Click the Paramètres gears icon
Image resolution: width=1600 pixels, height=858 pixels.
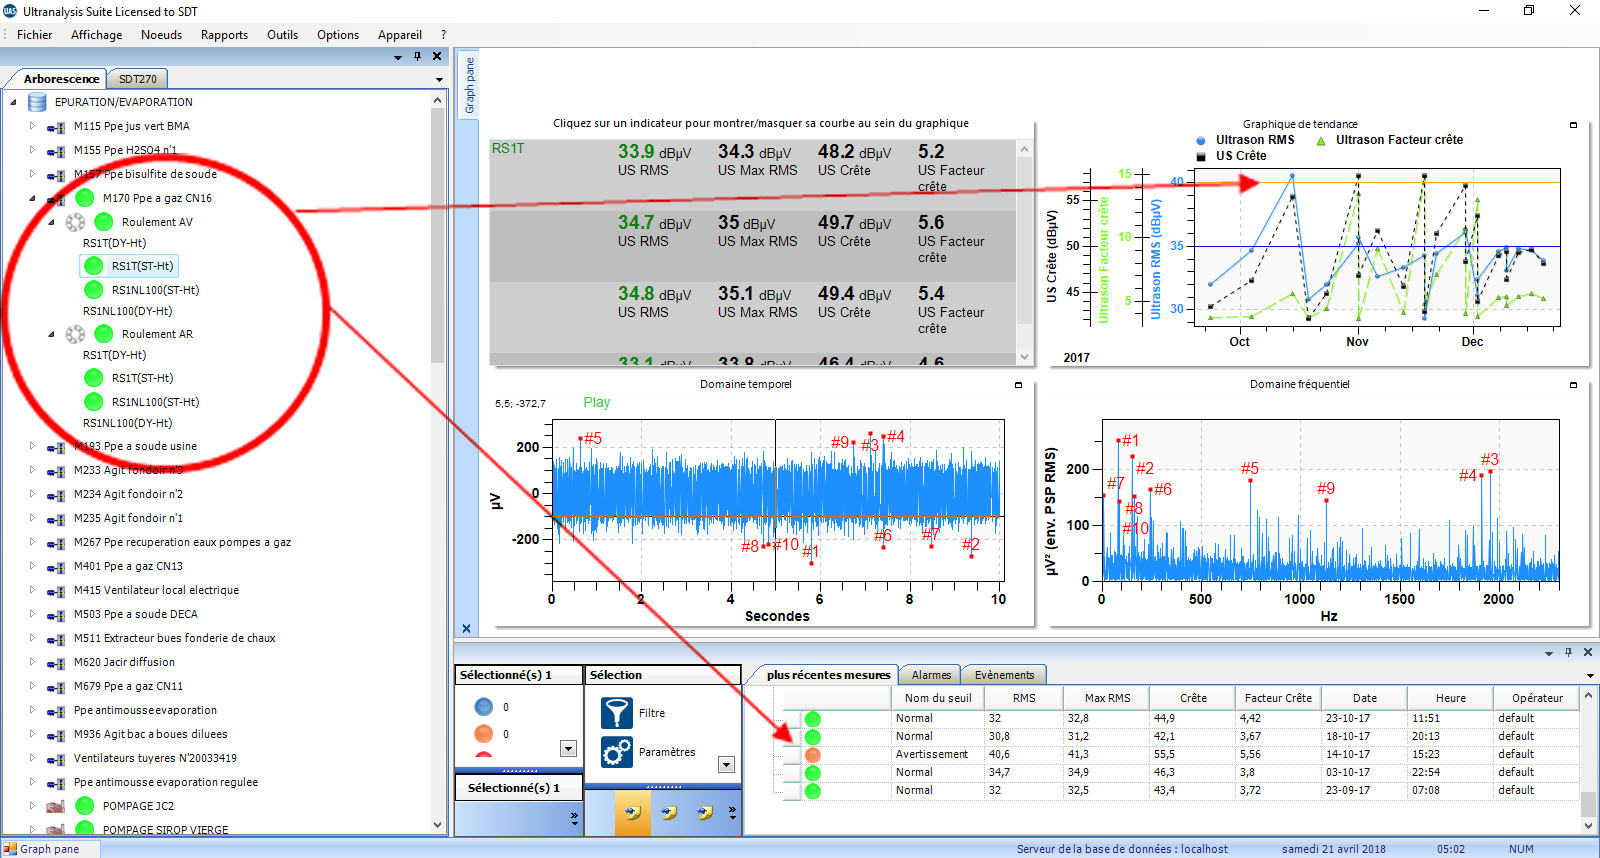click(x=616, y=751)
